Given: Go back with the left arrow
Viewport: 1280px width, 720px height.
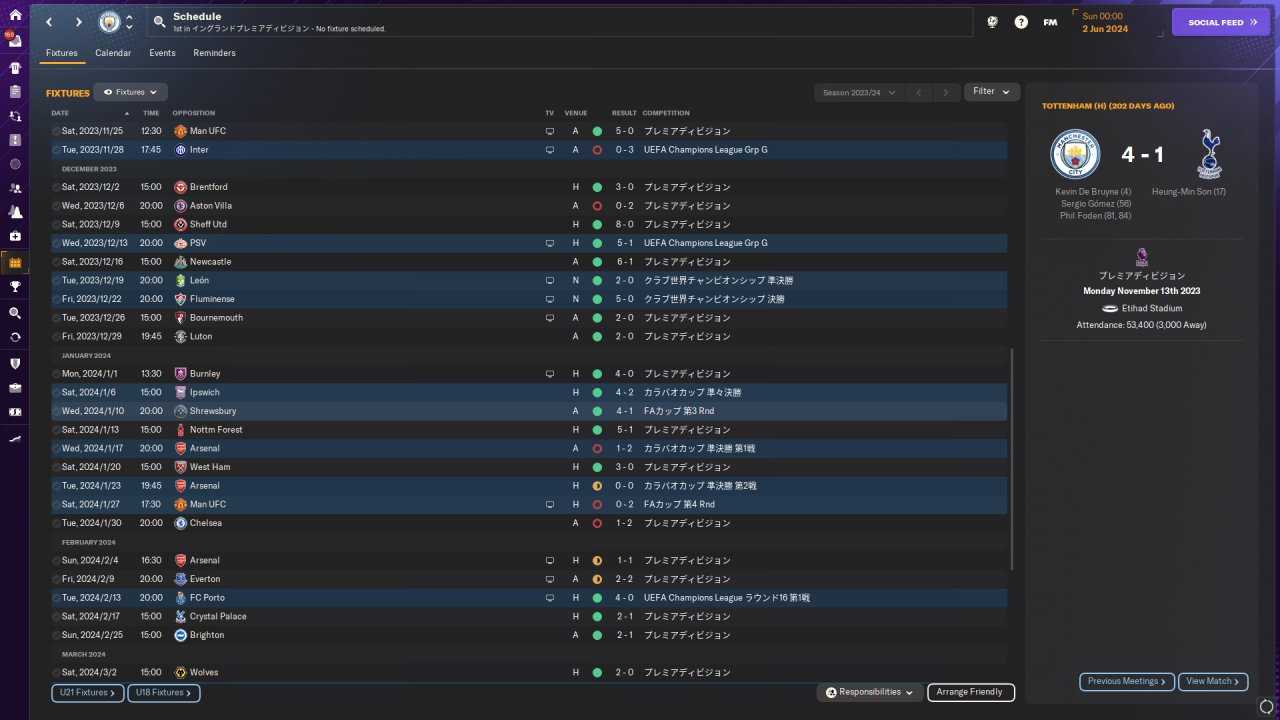Looking at the screenshot, I should [x=50, y=22].
